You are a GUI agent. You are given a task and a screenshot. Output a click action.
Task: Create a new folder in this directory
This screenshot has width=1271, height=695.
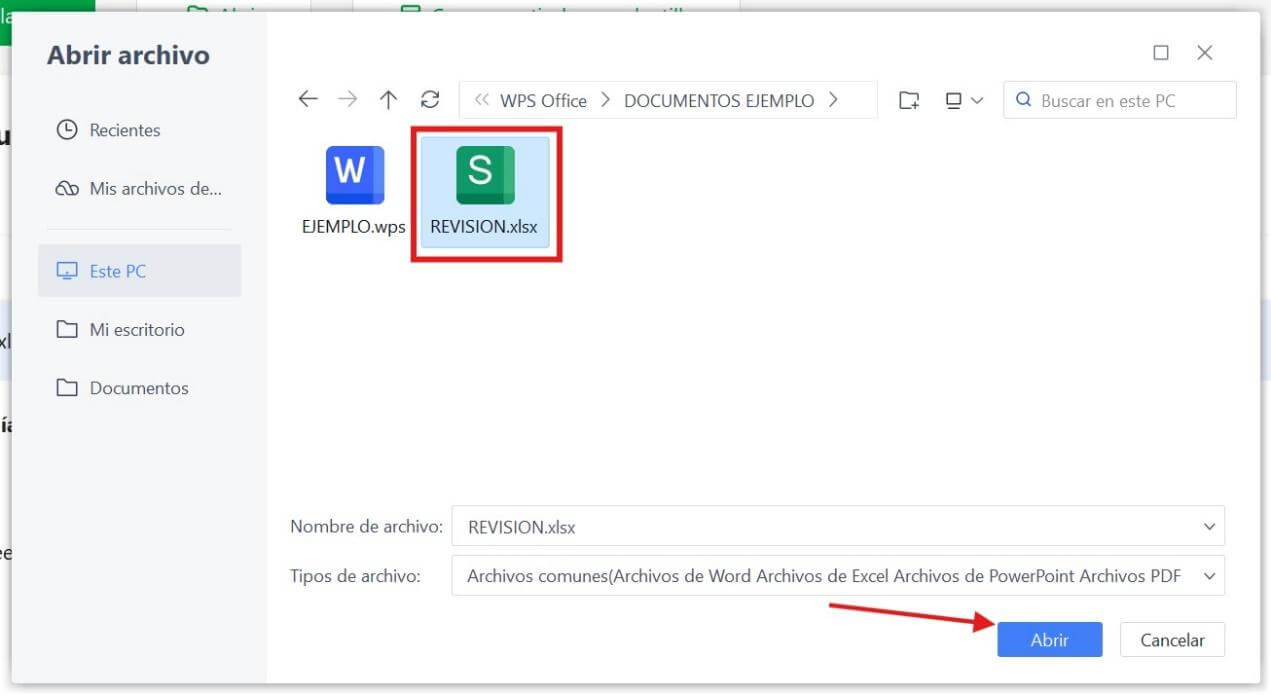coord(908,100)
